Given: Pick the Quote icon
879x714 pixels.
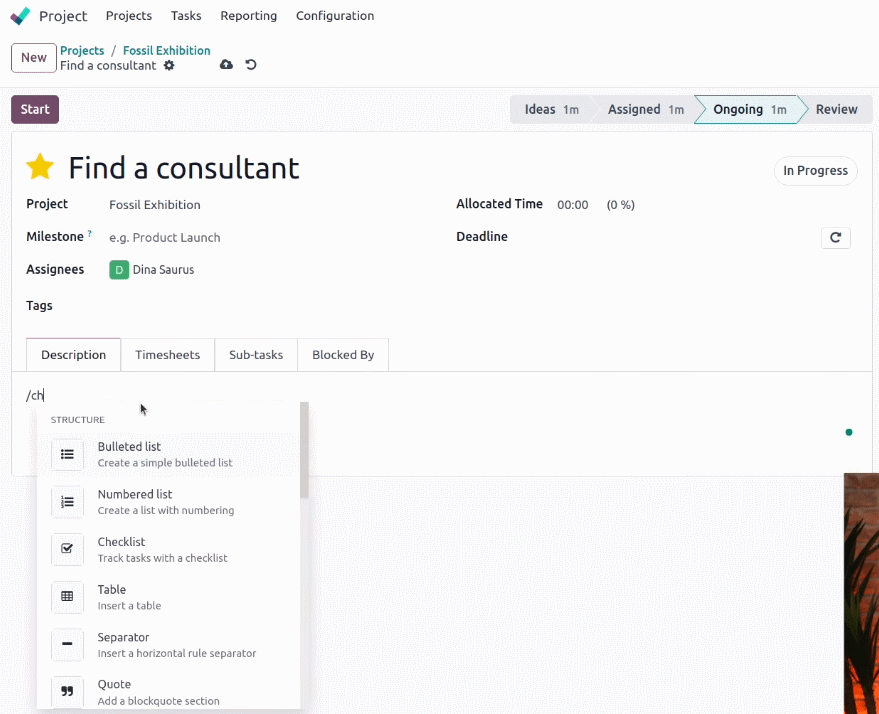Looking at the screenshot, I should pyautogui.click(x=67, y=692).
